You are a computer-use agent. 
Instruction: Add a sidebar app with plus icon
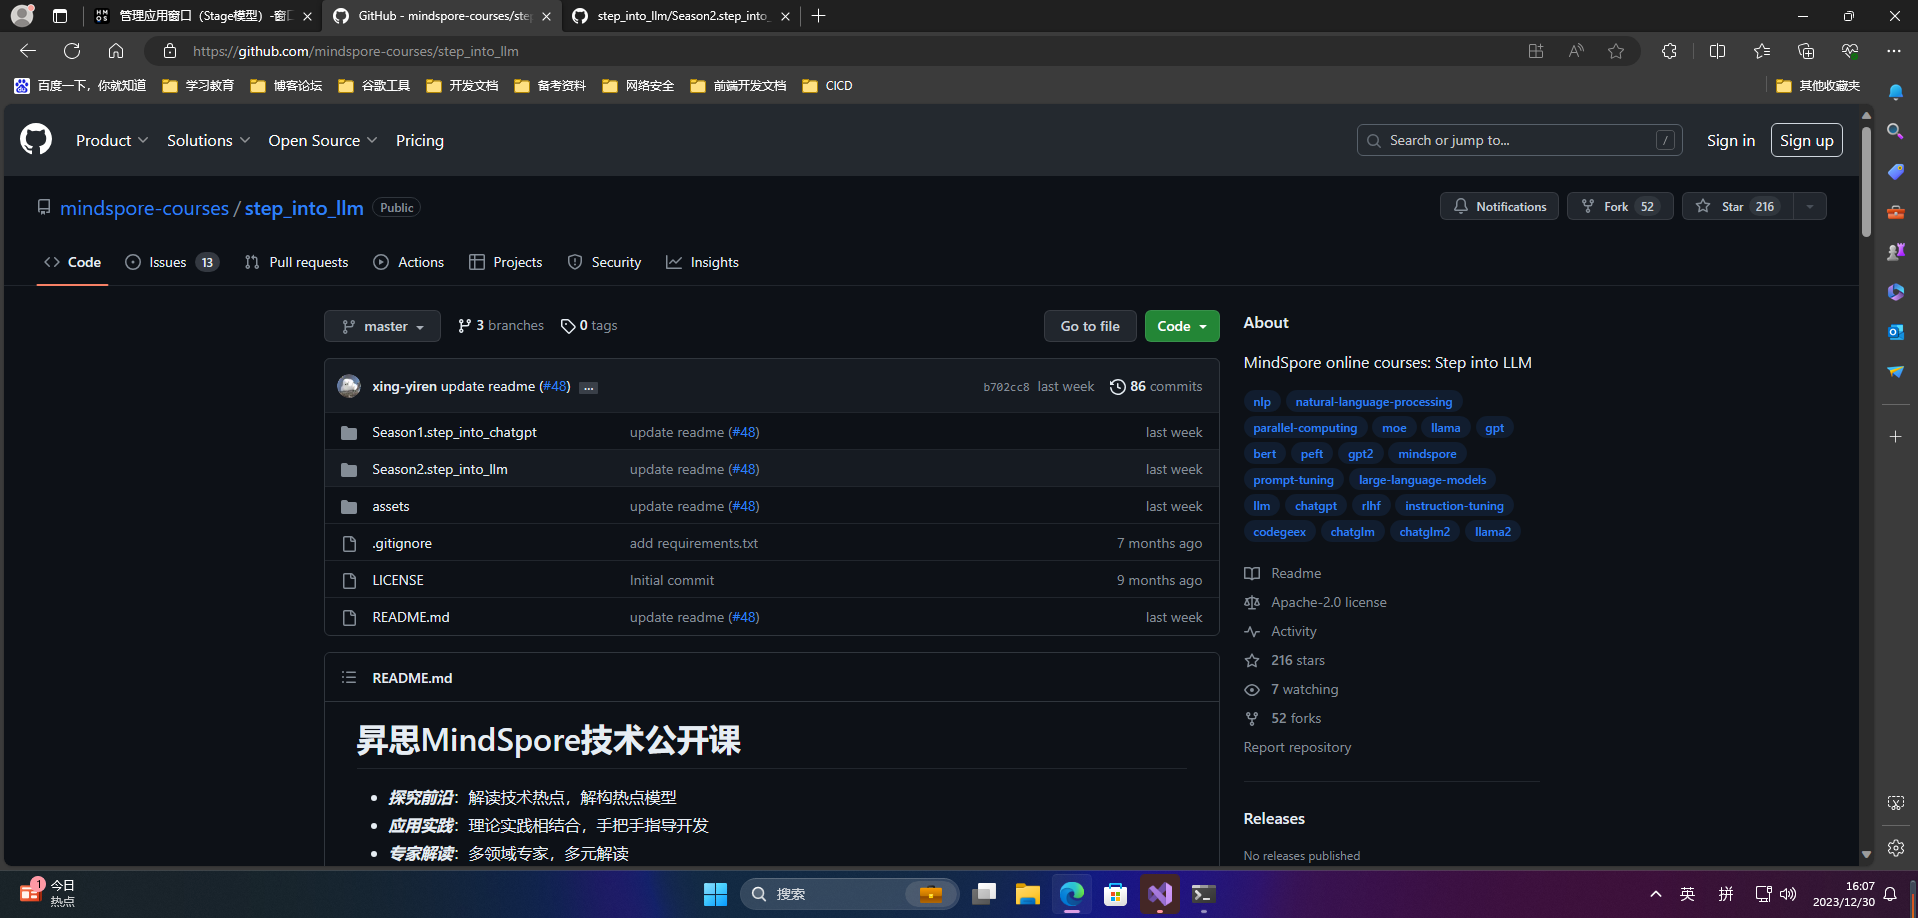click(1895, 437)
